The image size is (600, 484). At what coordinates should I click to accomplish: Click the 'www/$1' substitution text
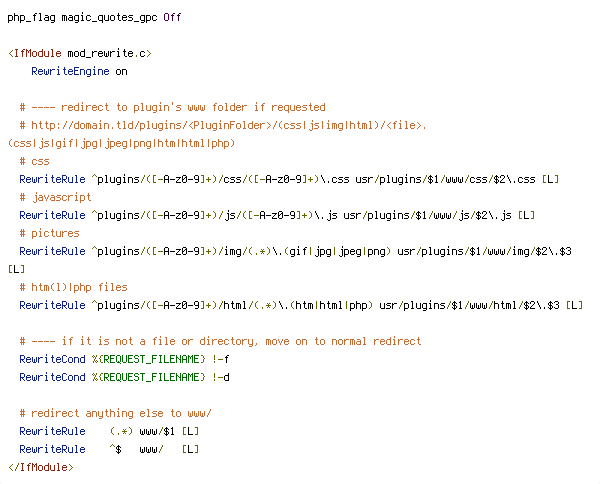[x=157, y=432]
